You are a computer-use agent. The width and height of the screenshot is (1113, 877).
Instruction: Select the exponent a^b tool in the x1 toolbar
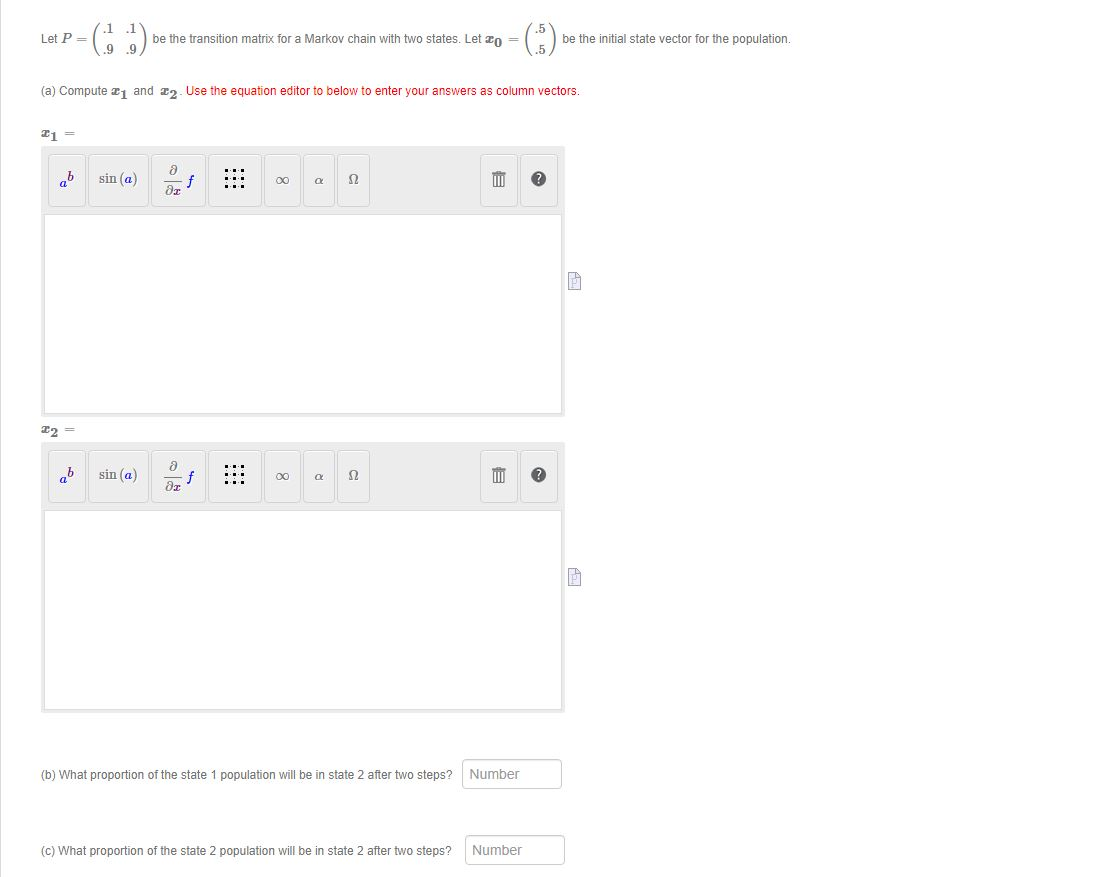[66, 180]
